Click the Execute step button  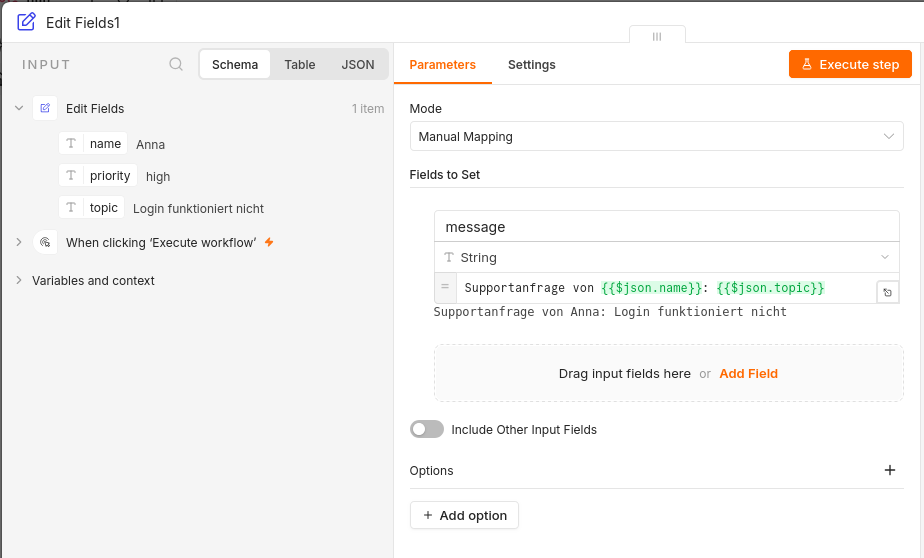click(850, 64)
